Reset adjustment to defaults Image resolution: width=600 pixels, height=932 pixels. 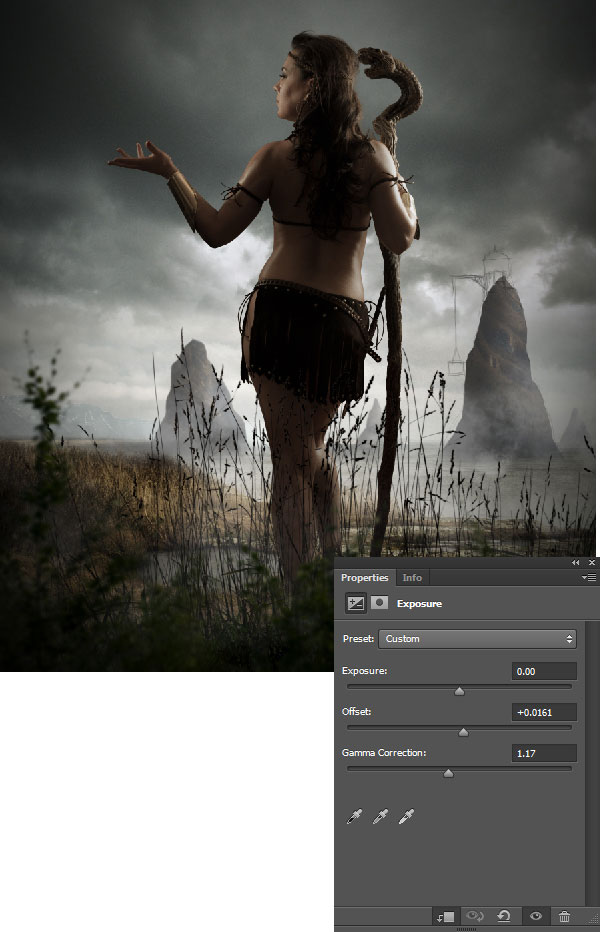pos(504,917)
